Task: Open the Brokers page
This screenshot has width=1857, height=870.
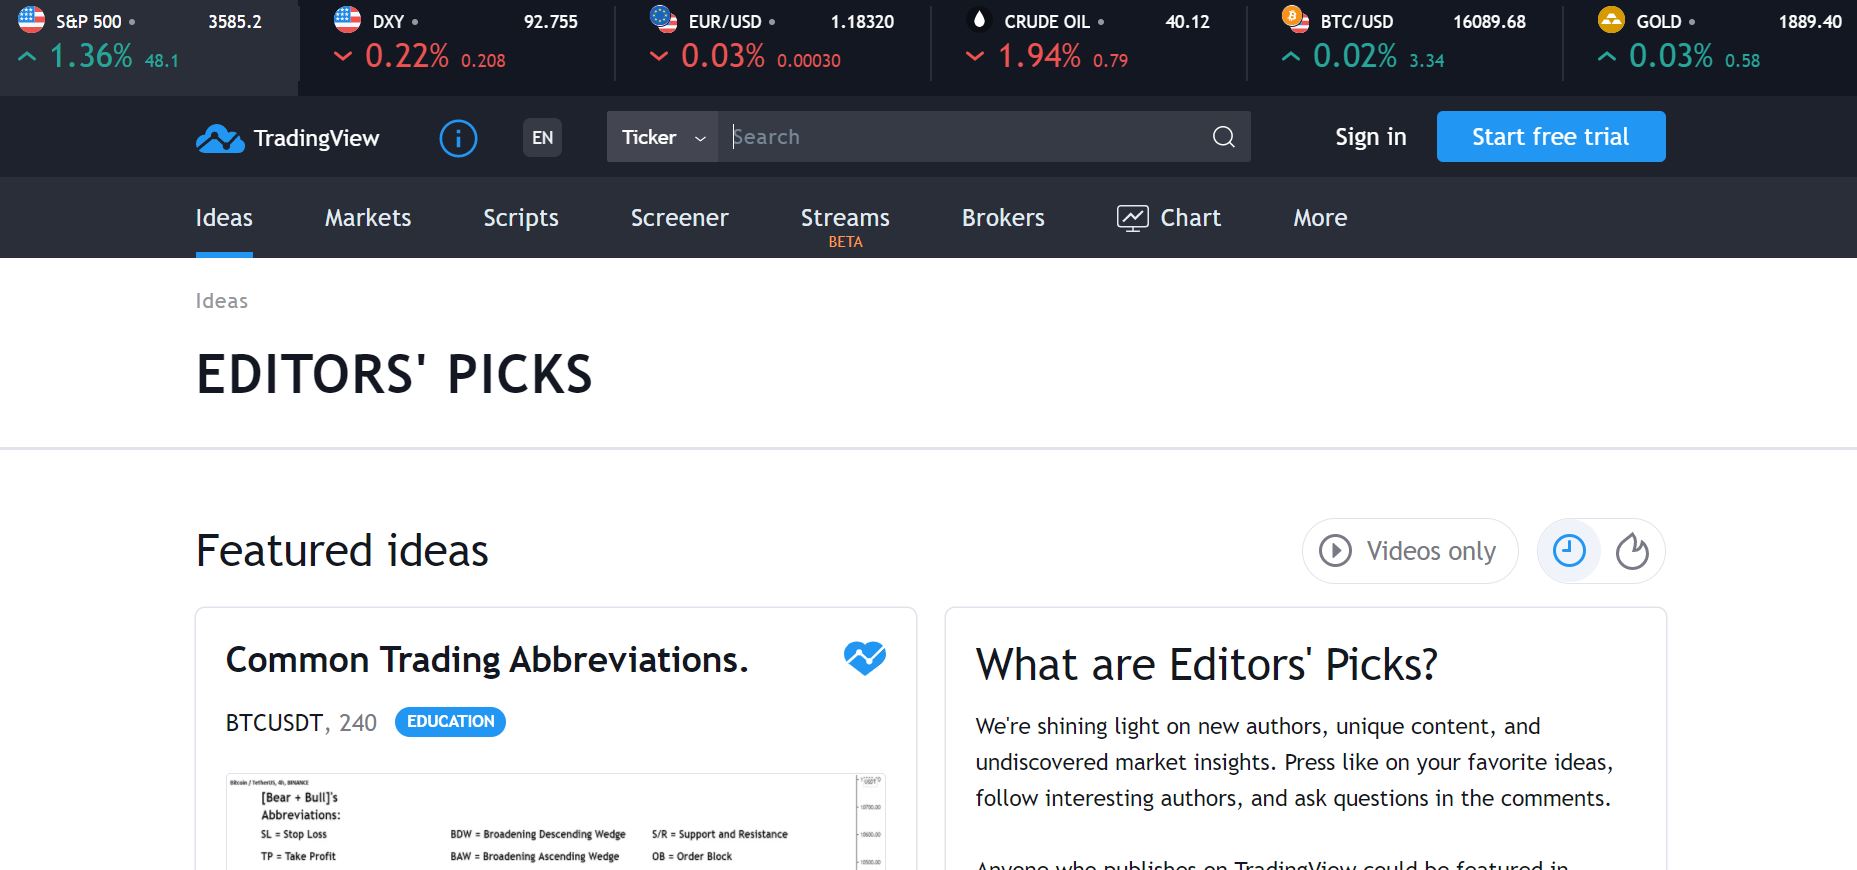Action: pos(1003,218)
